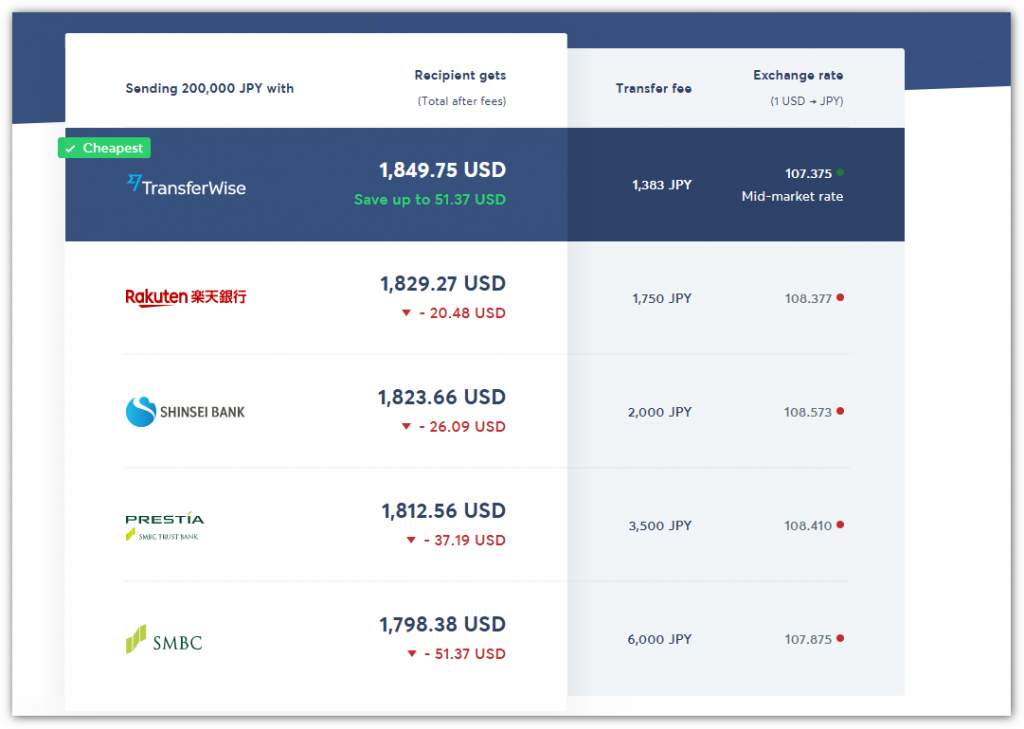Click red down arrow next to - 37.19 USD

pos(411,540)
